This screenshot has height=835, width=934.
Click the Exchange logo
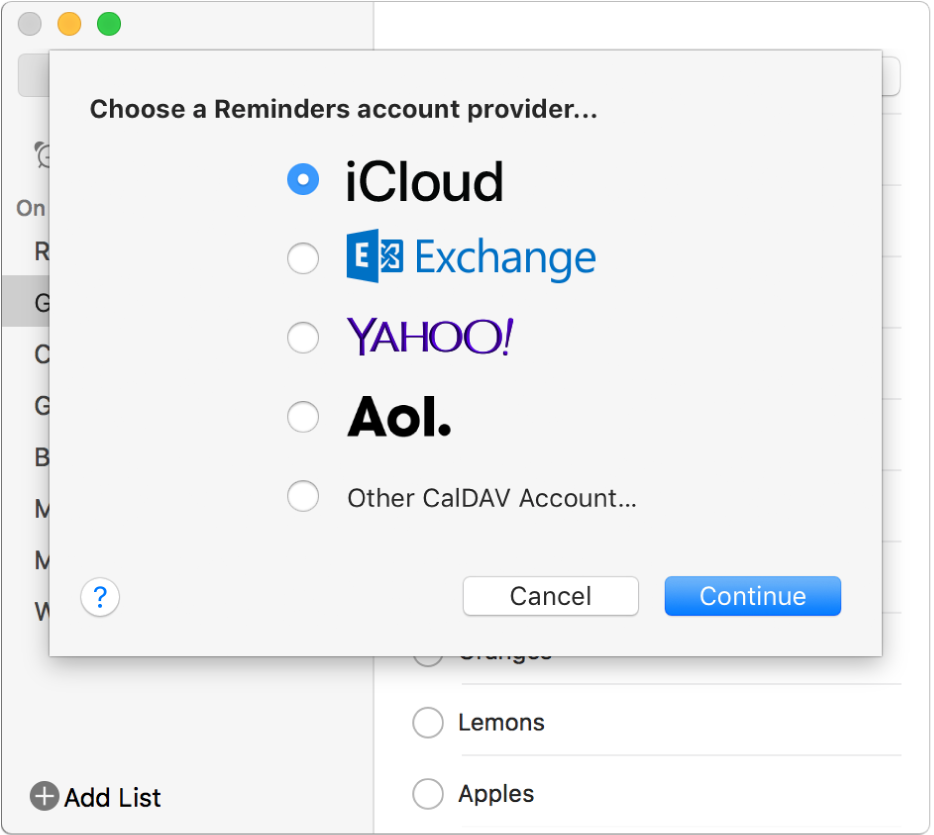pyautogui.click(x=471, y=258)
